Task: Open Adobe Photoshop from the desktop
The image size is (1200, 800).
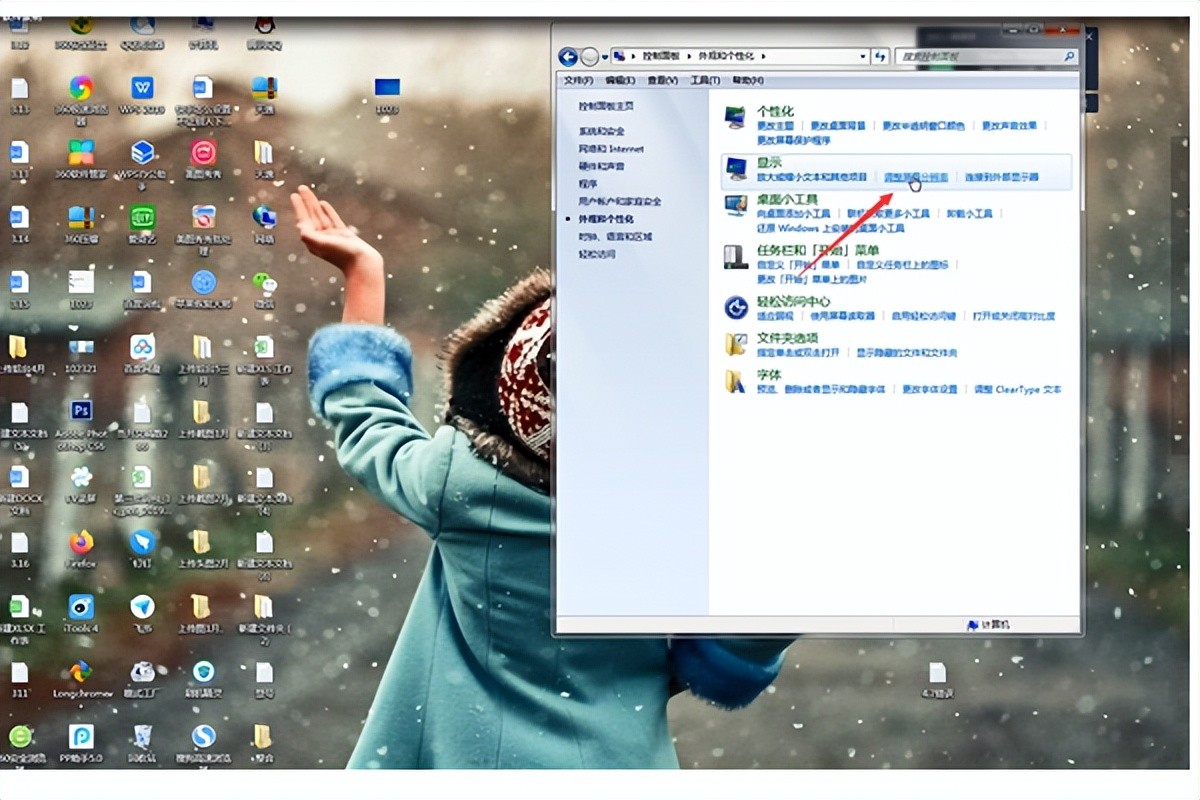Action: [x=81, y=412]
